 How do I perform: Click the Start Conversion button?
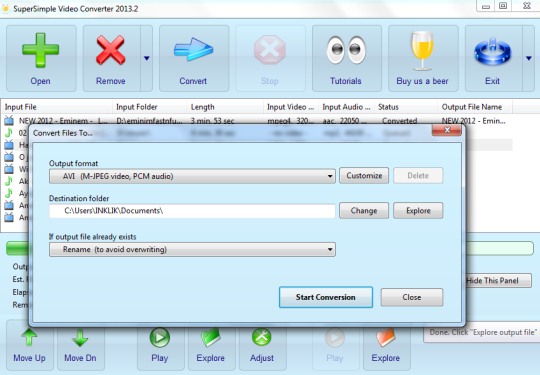[x=326, y=297]
